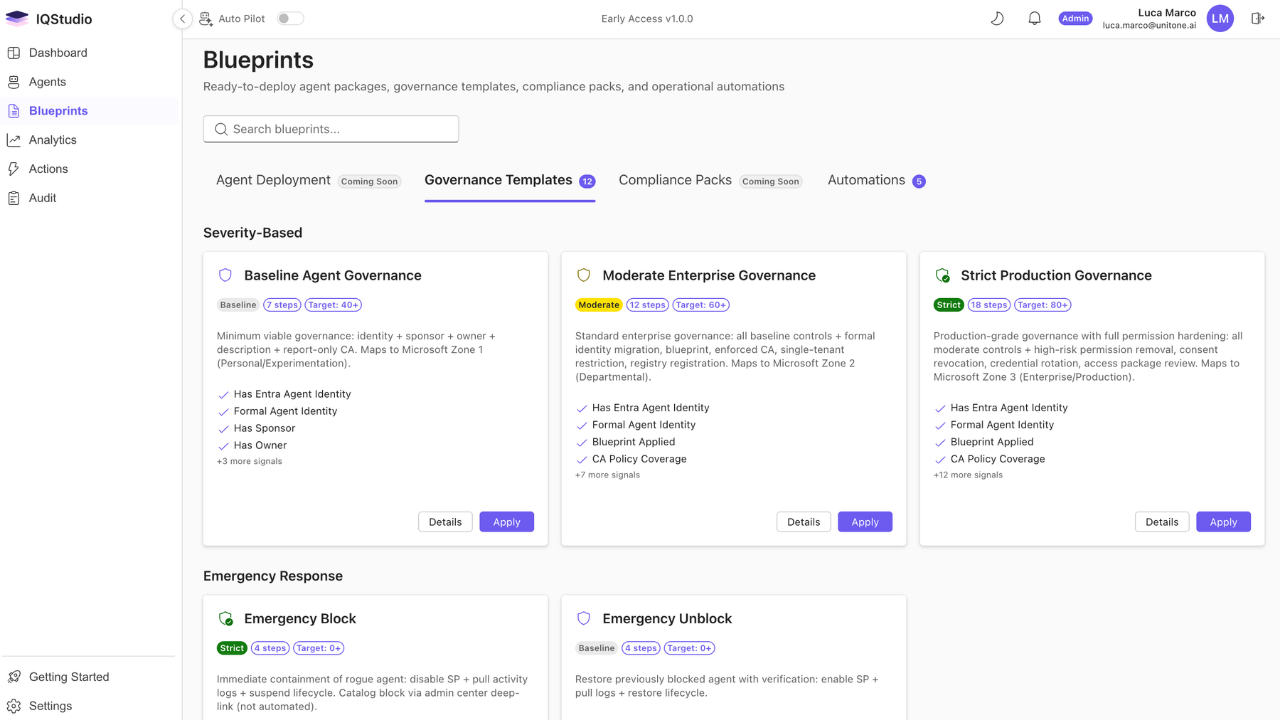This screenshot has height=720, width=1280.
Task: Click the 'Target: 80+' badge
Action: pos(1043,305)
